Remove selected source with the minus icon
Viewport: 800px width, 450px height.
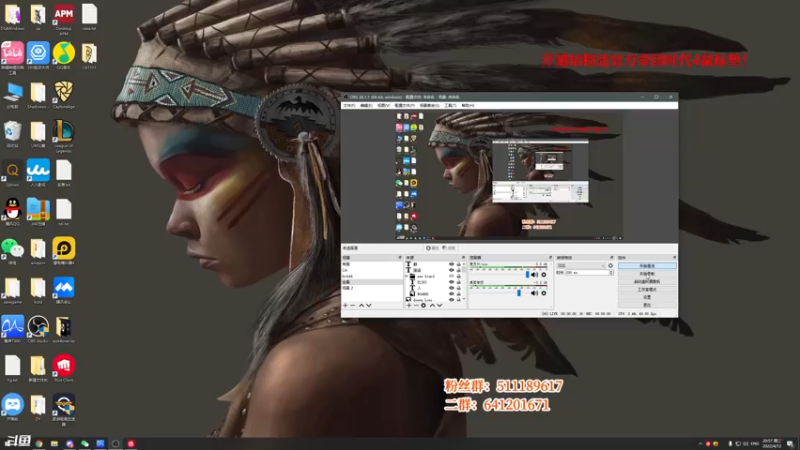[416, 305]
